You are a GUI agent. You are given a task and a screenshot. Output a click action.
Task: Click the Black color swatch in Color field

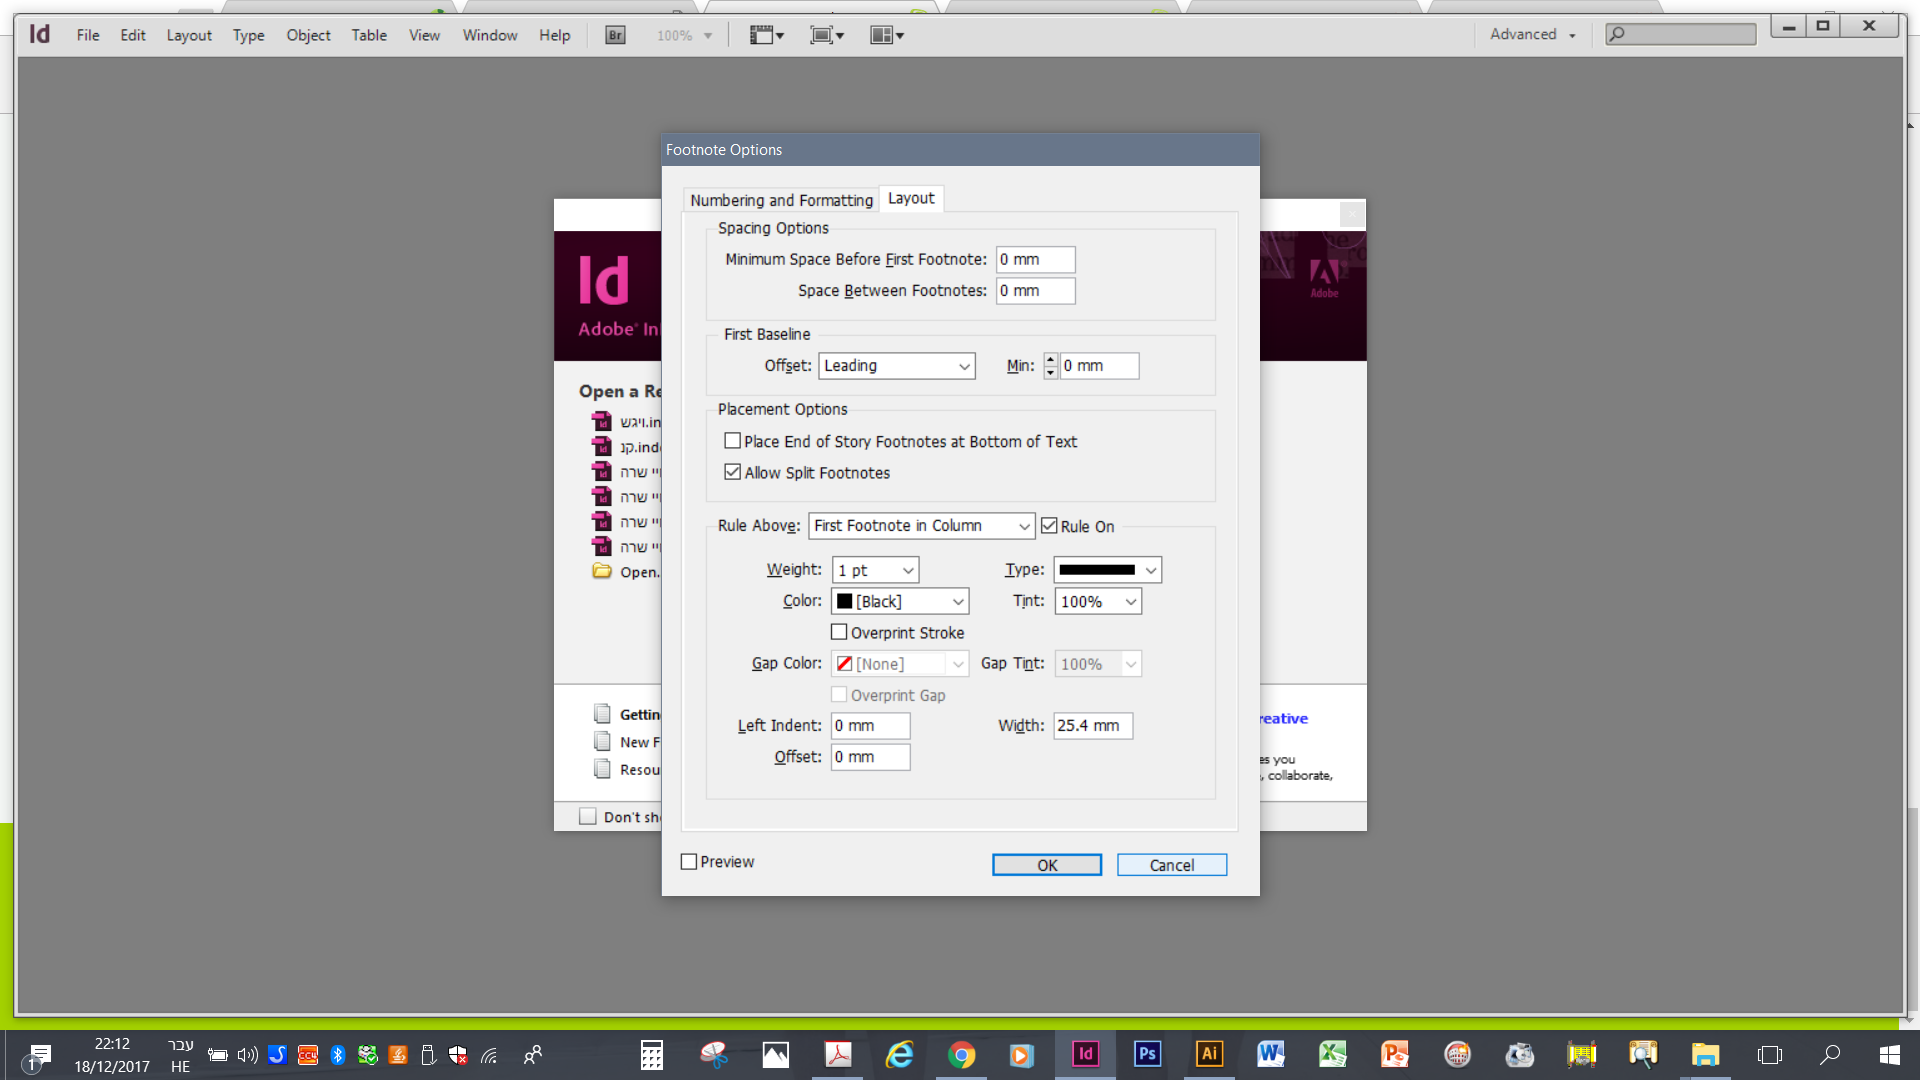[x=845, y=601]
